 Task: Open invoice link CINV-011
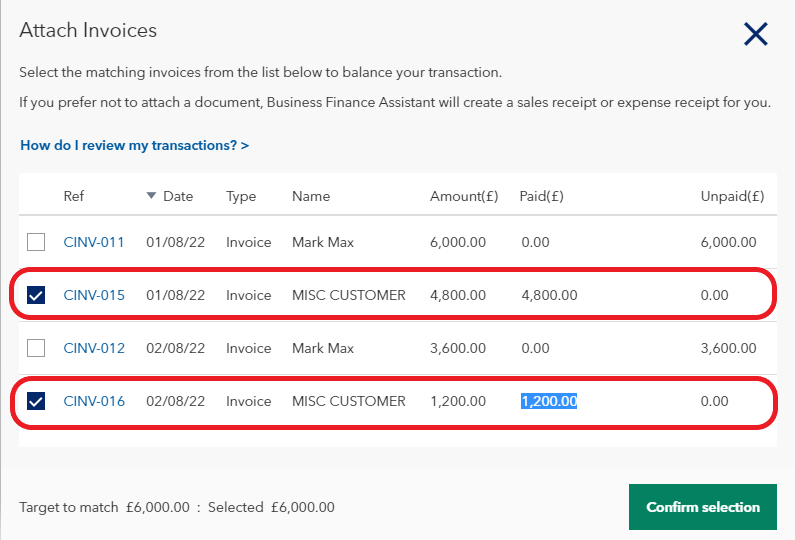point(94,242)
